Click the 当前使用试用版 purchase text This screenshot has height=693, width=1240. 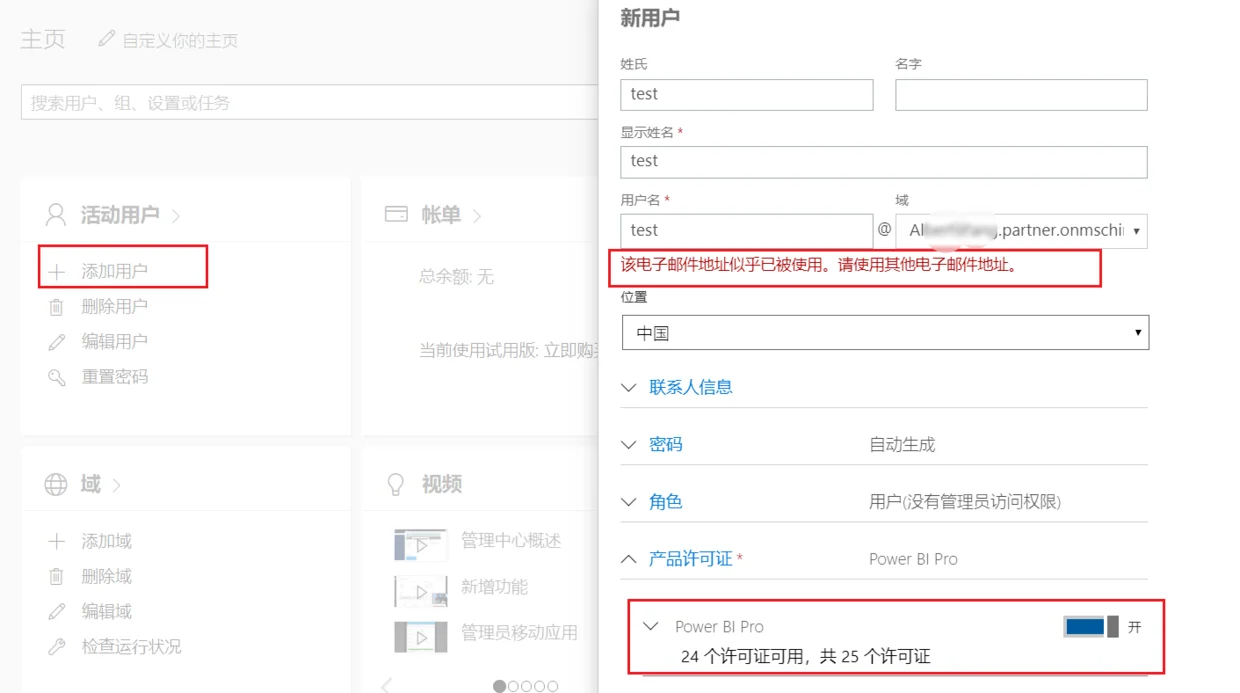pos(509,350)
